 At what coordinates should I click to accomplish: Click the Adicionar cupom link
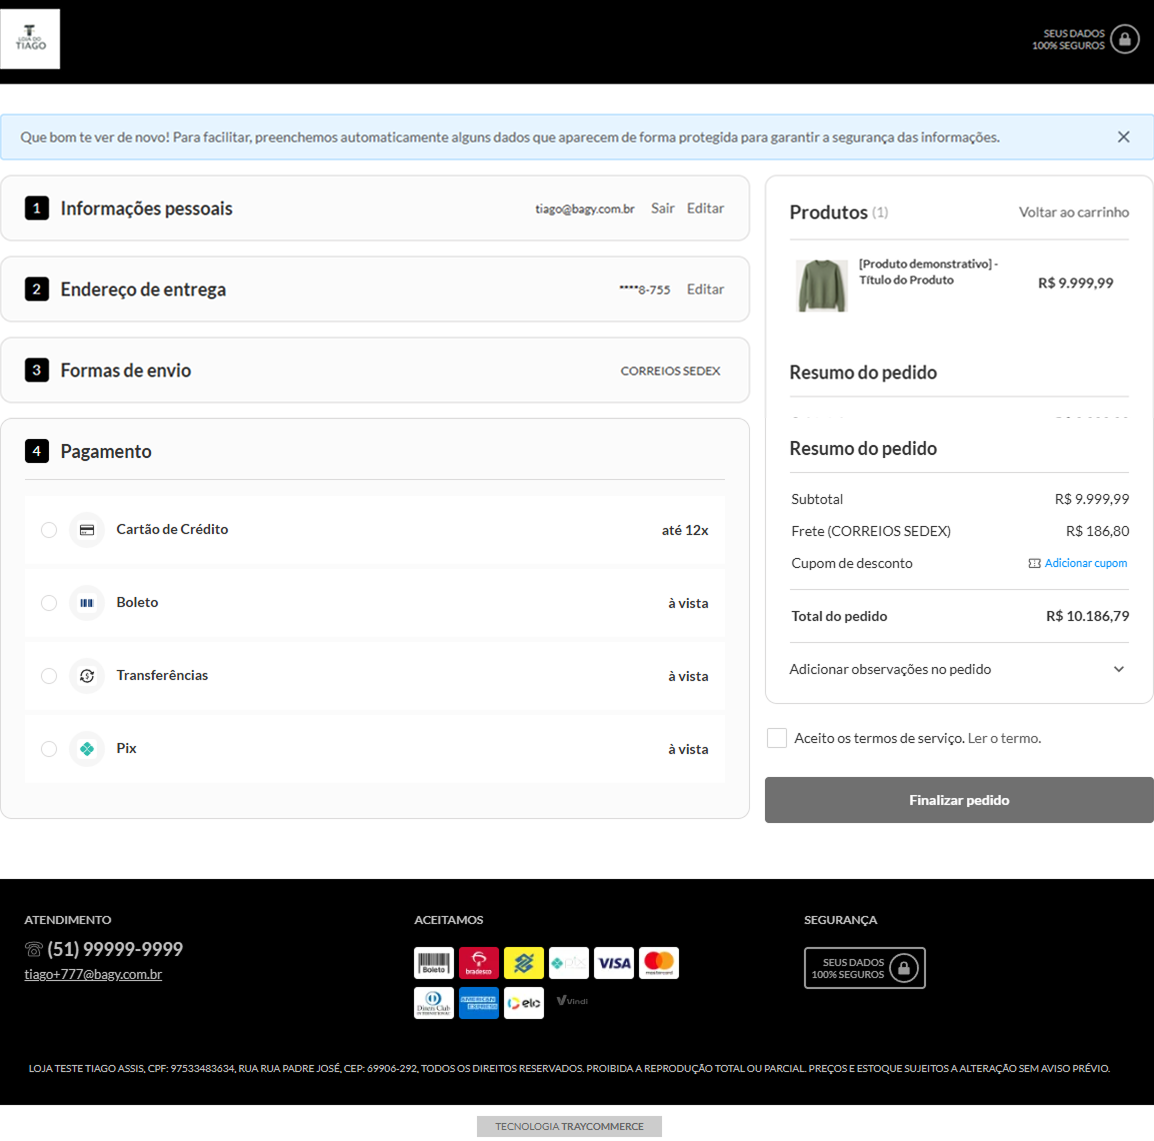pyautogui.click(x=1085, y=563)
